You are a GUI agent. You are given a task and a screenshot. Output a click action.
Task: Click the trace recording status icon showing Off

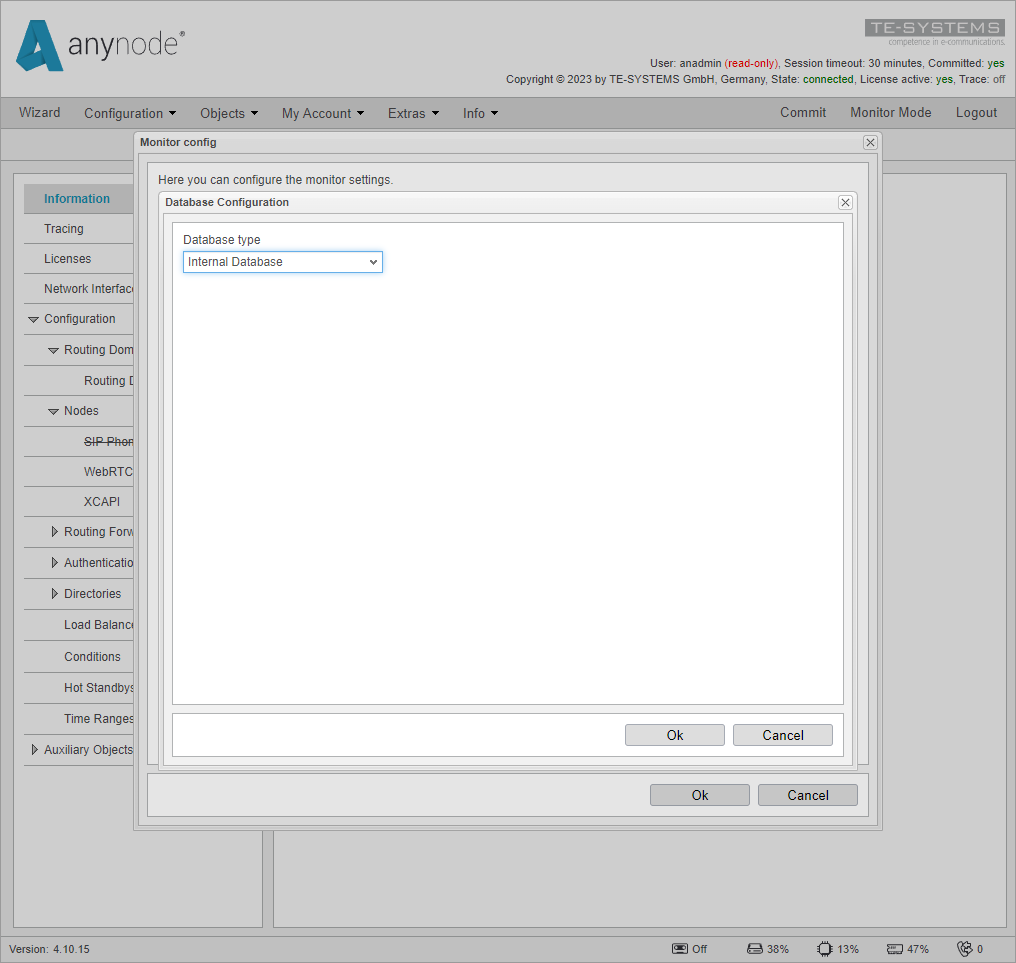681,948
